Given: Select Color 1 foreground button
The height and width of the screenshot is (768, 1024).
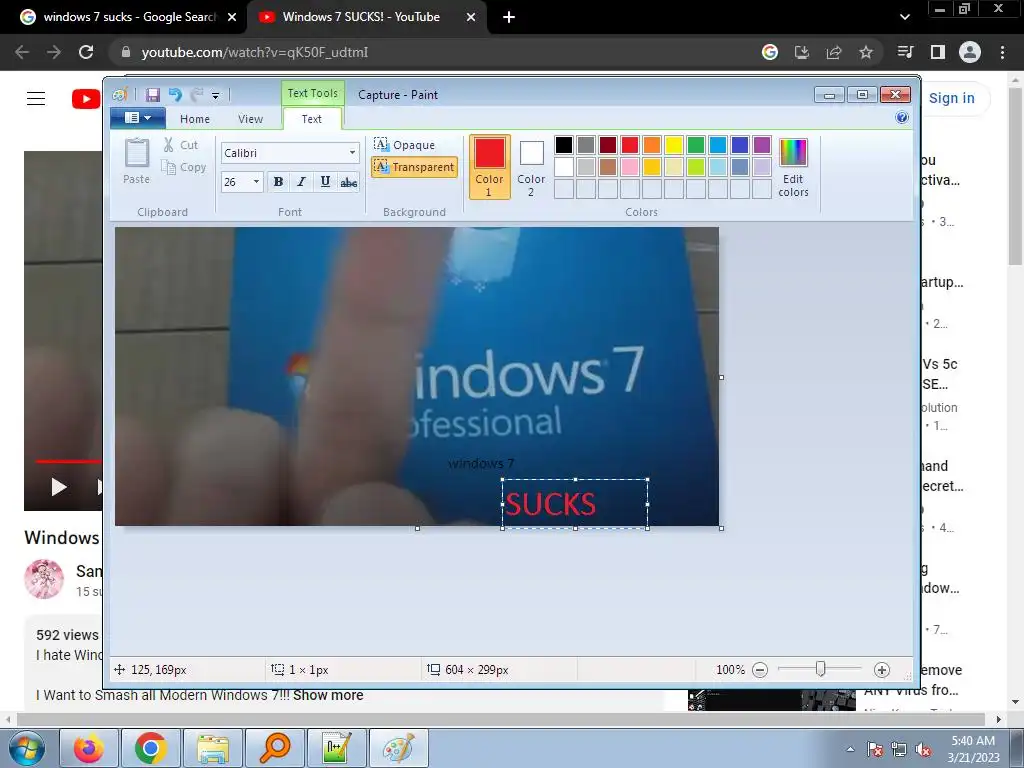Looking at the screenshot, I should click(489, 167).
